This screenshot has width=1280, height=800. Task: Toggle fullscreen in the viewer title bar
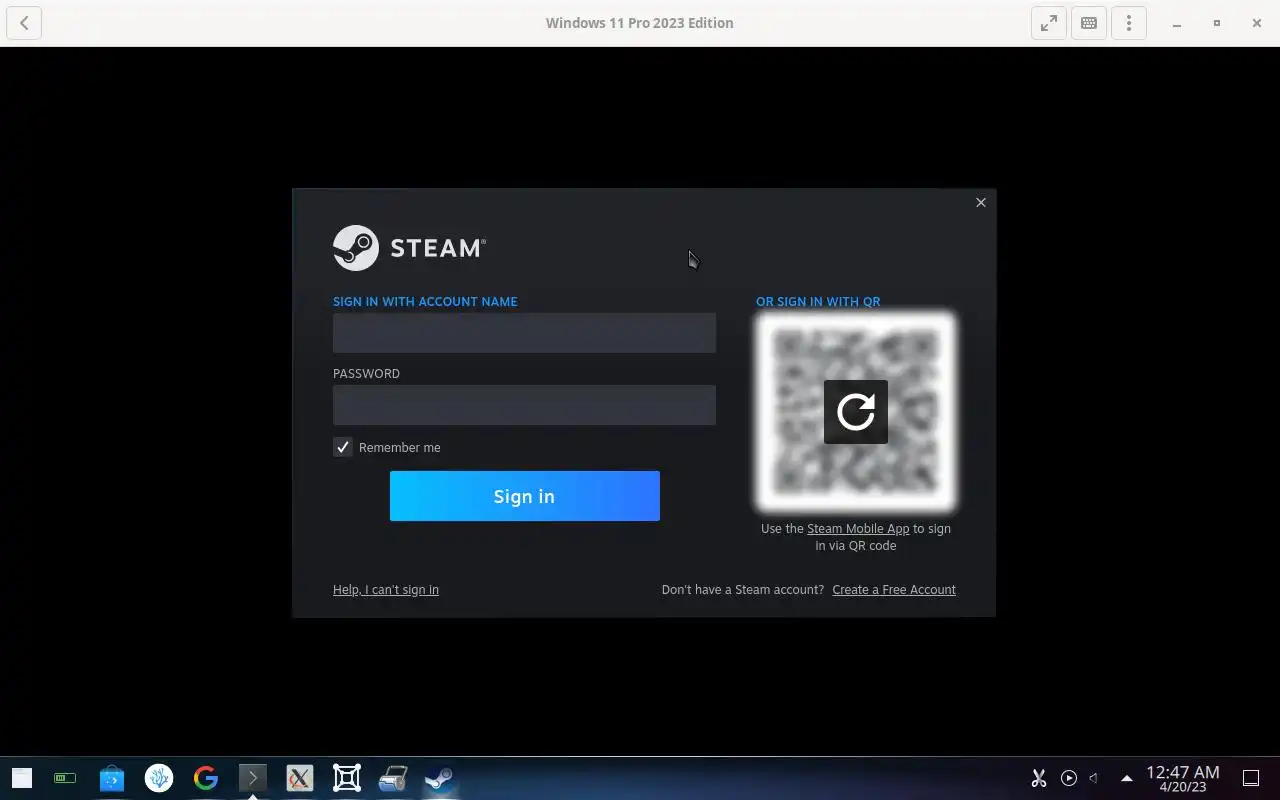coord(1049,23)
